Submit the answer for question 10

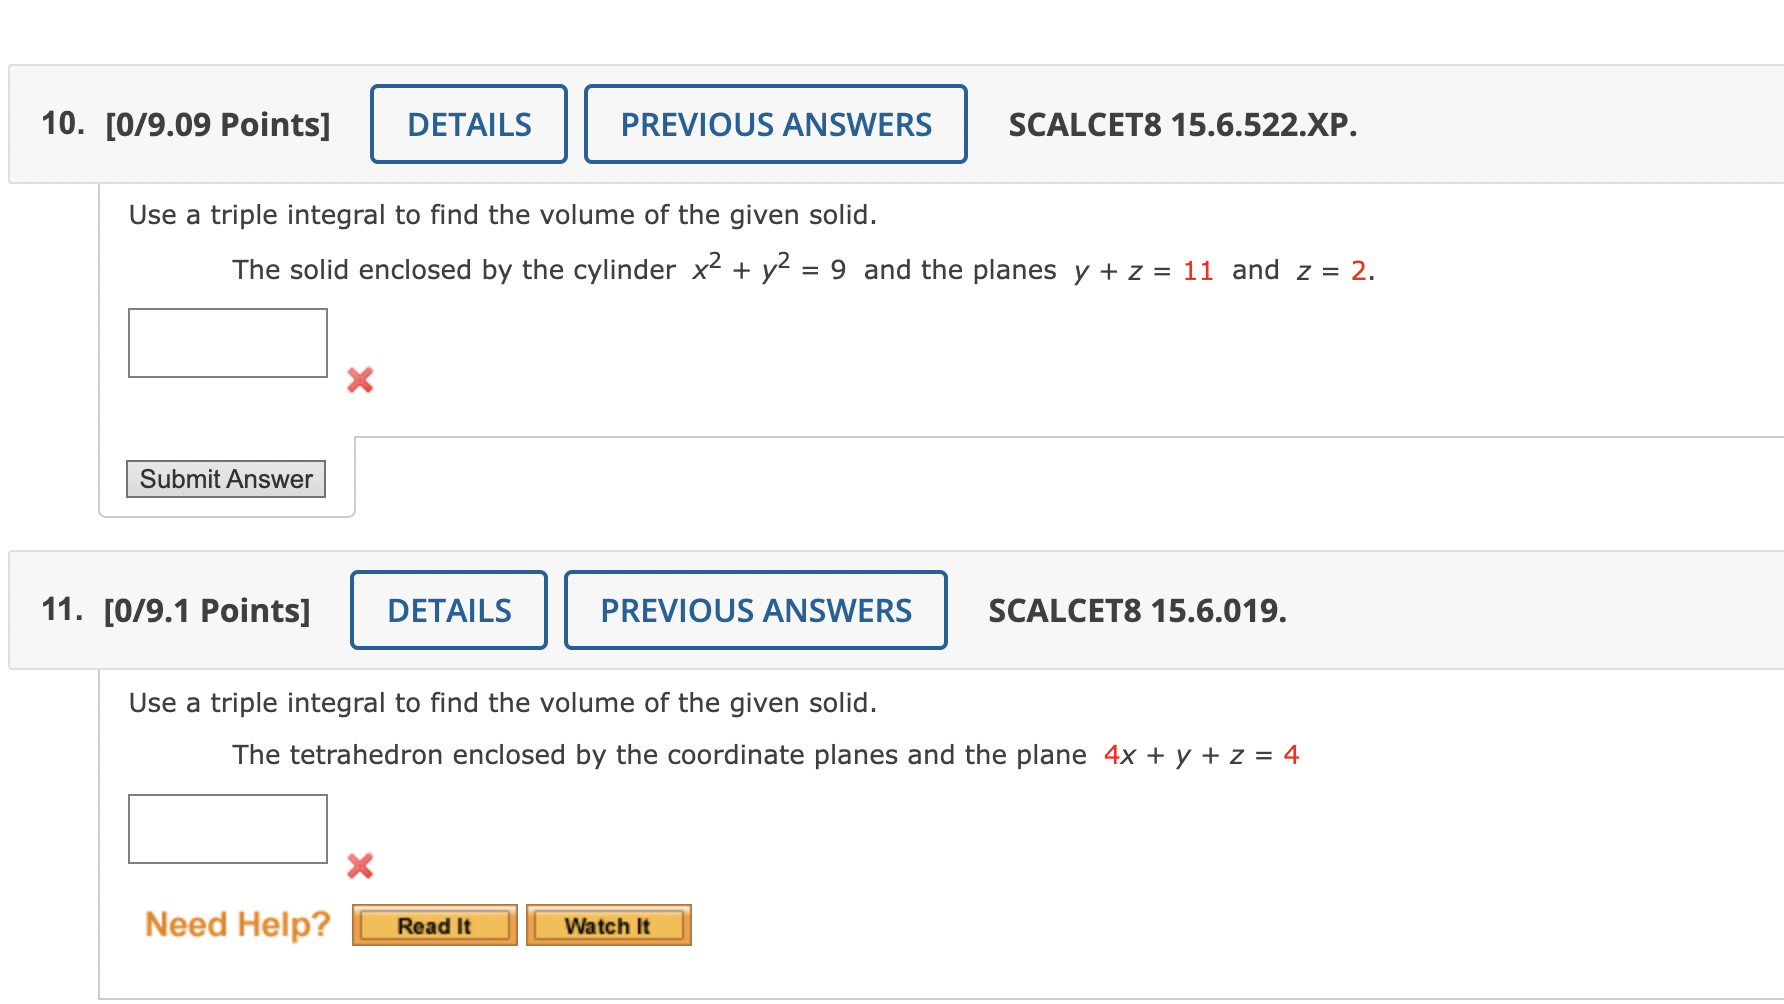pos(225,478)
